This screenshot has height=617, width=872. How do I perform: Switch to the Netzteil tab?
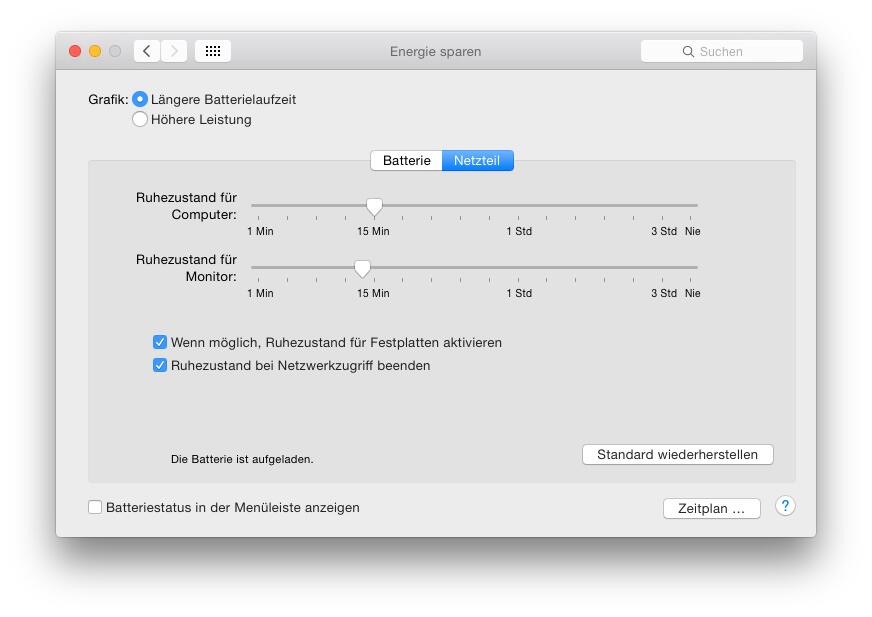(477, 160)
